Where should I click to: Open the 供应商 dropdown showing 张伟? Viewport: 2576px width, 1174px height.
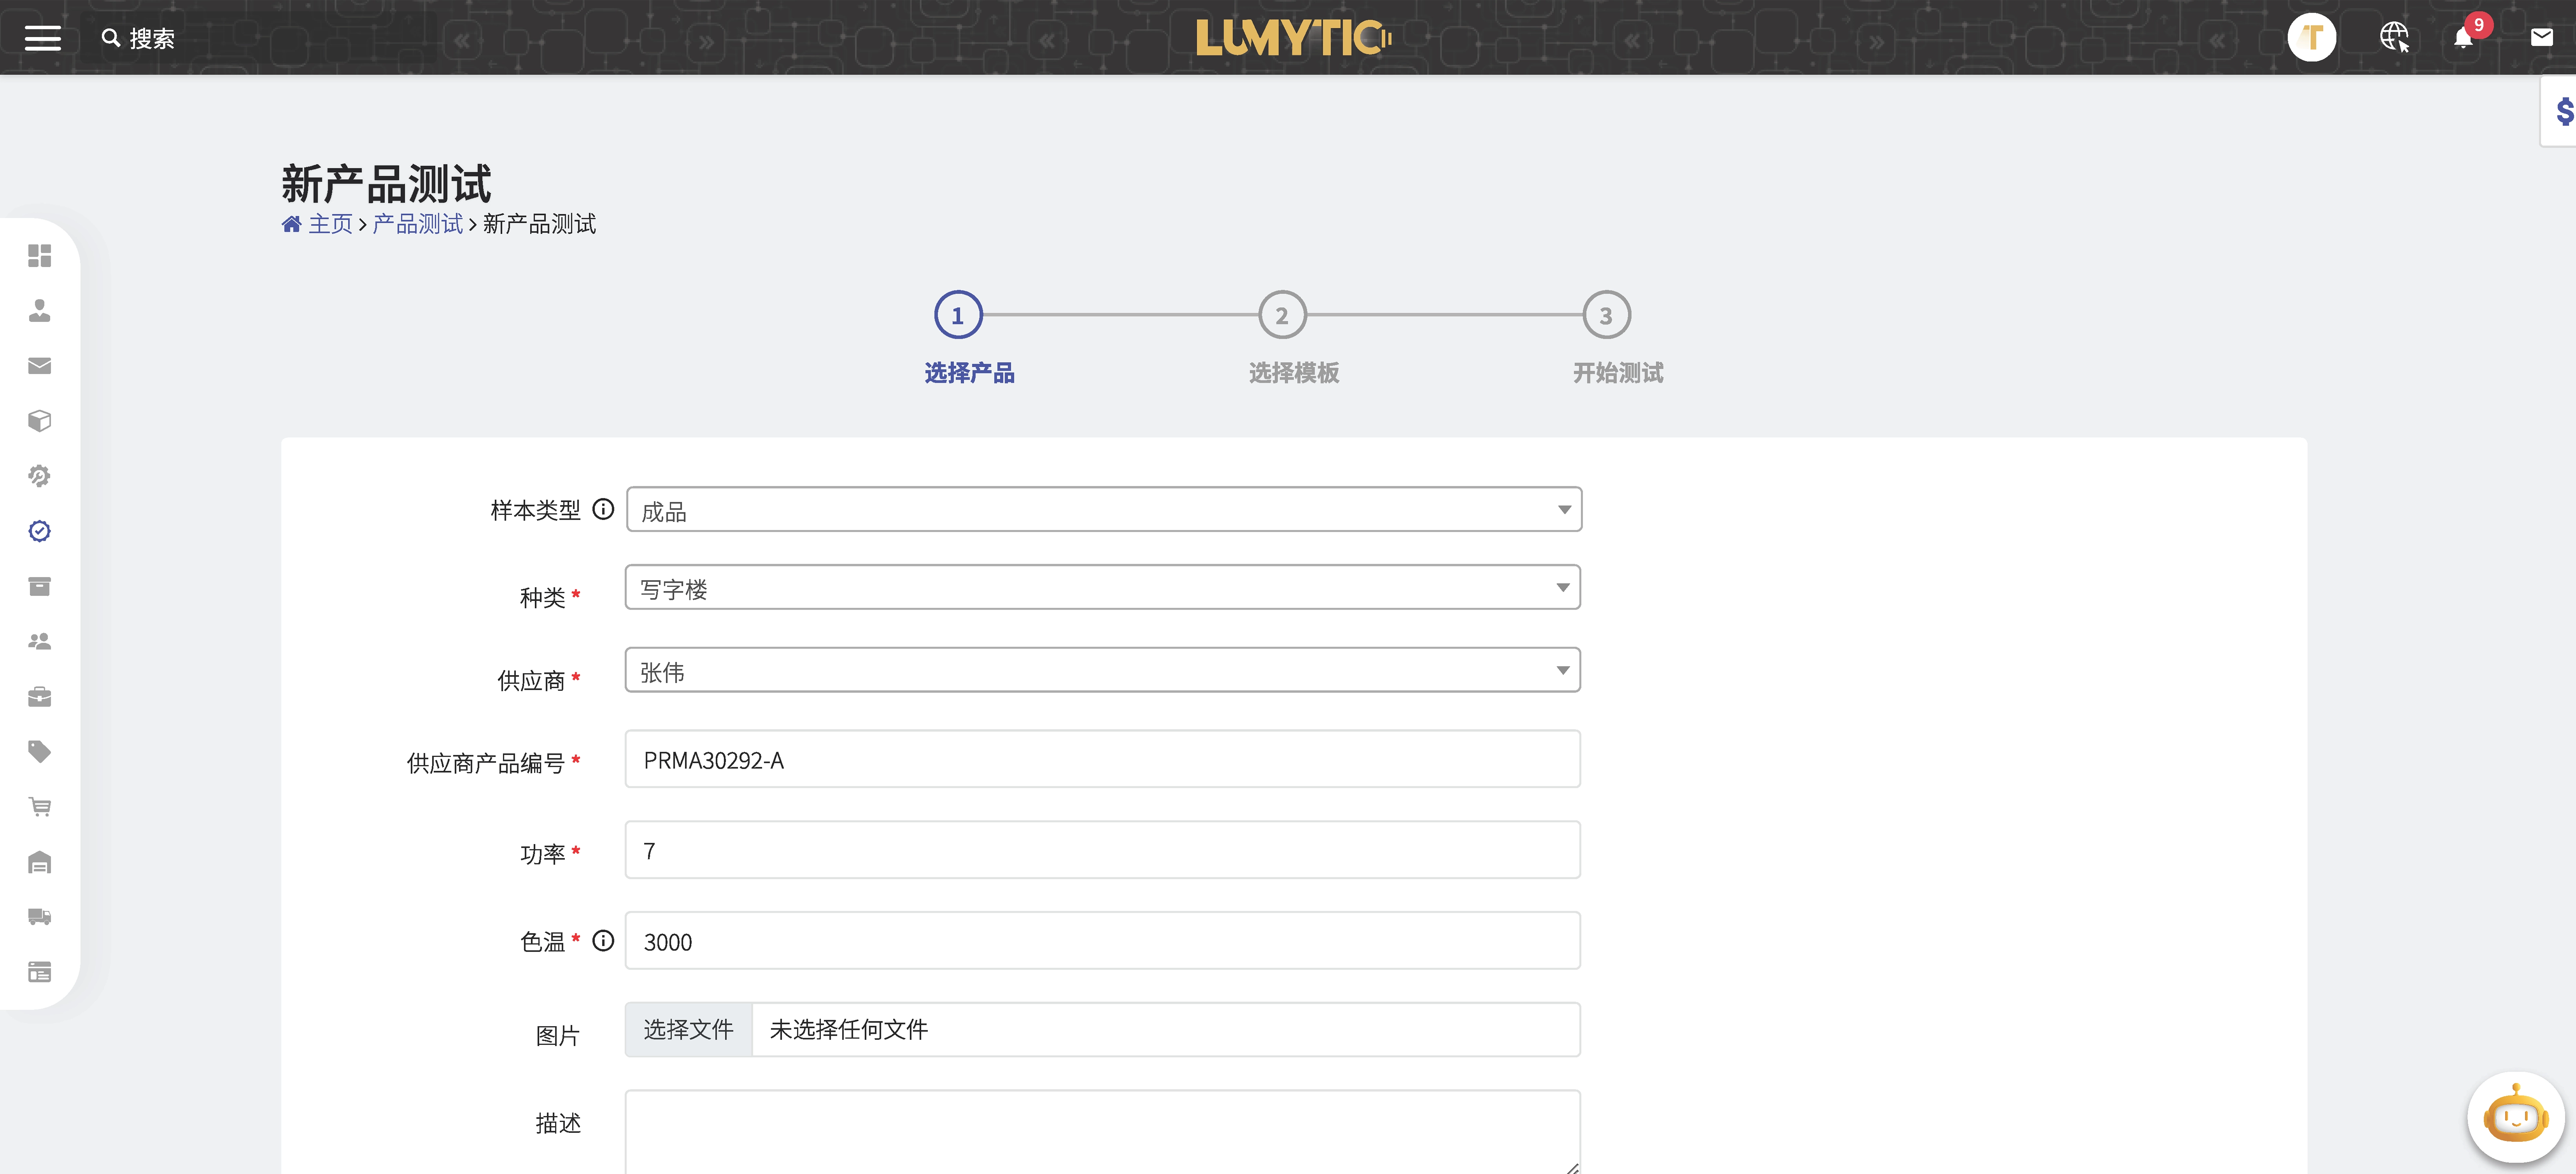coord(1102,671)
